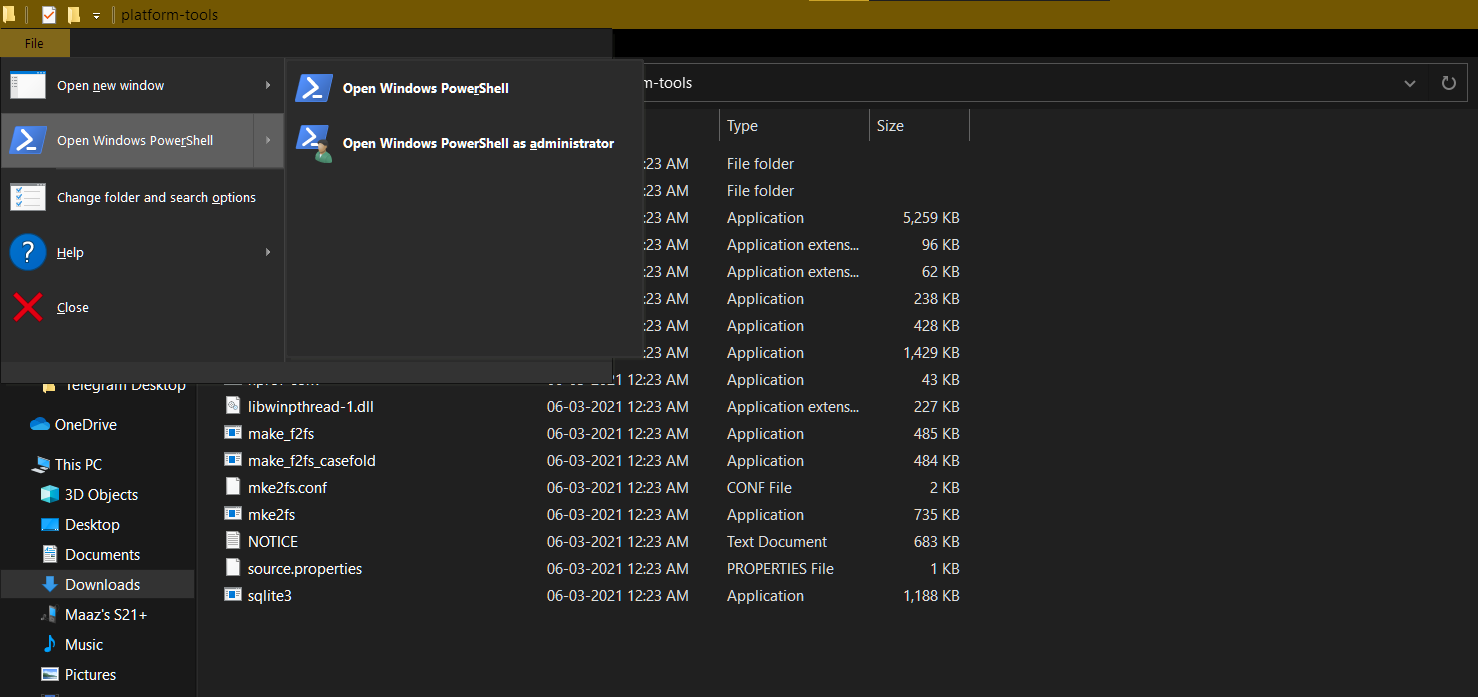The image size is (1478, 697).
Task: Click the 3D Objects cube icon
Action: tap(50, 494)
